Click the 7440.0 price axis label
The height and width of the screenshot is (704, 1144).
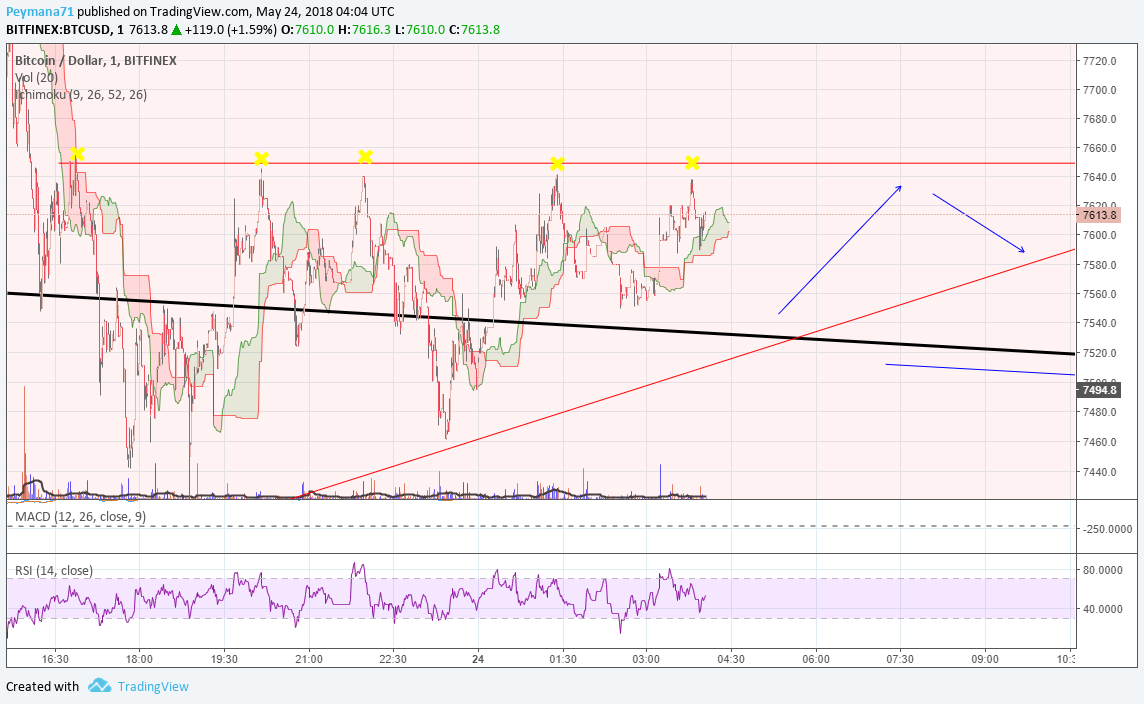click(1099, 472)
